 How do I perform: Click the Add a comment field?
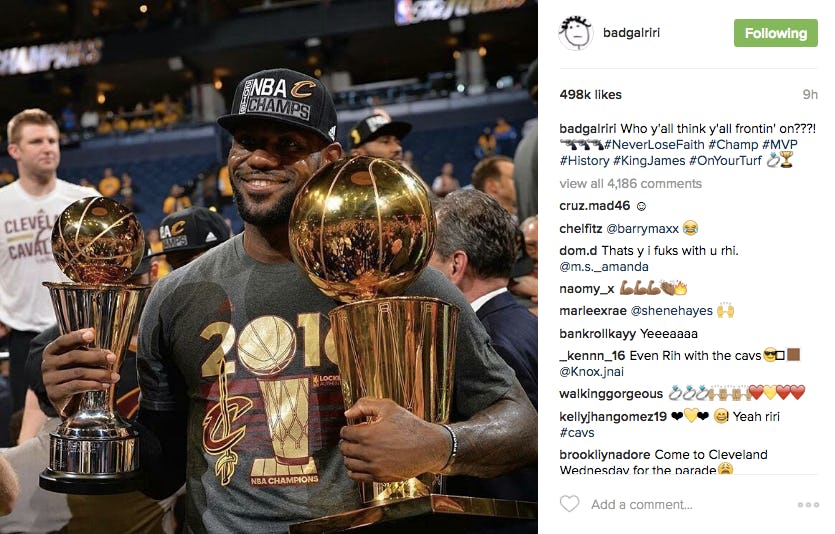click(x=642, y=504)
